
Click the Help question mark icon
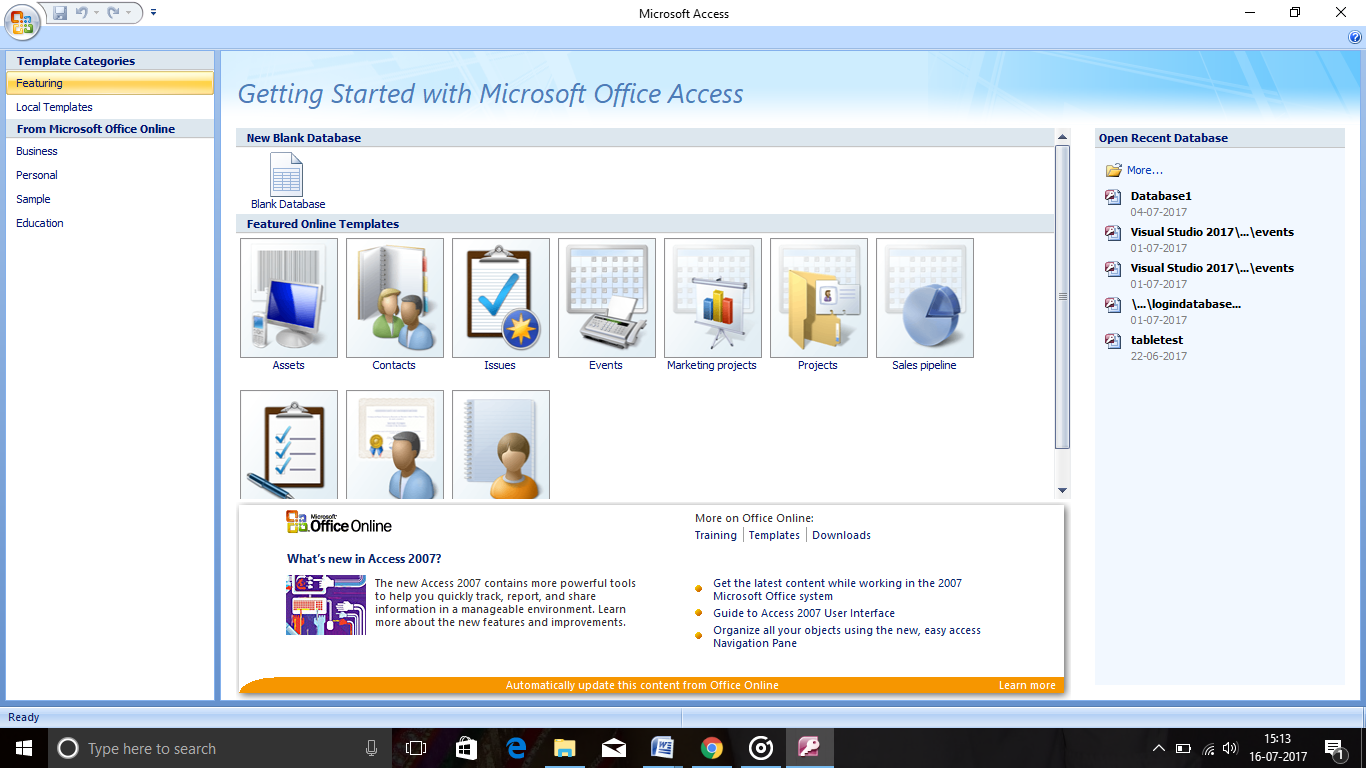pyautogui.click(x=1355, y=37)
